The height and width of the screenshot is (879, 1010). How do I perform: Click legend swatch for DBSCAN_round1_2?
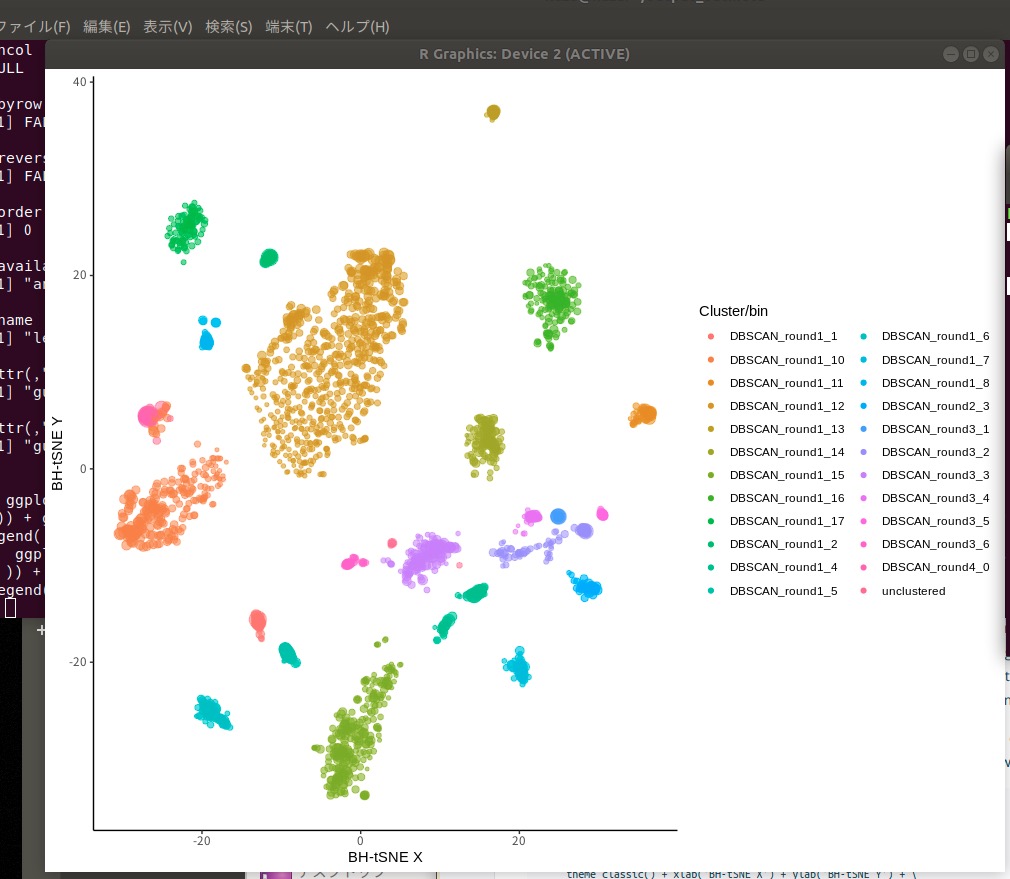pyautogui.click(x=710, y=544)
